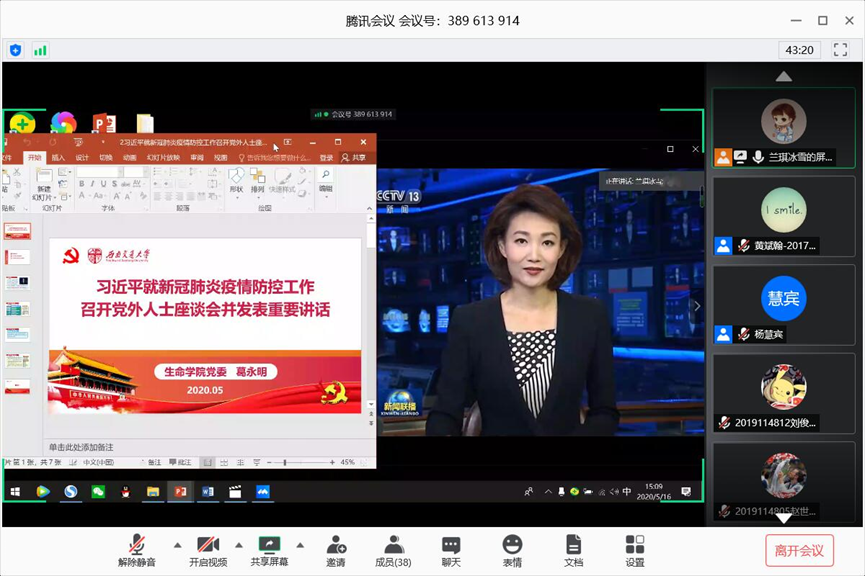Check the green network signal icon
Image resolution: width=865 pixels, height=576 pixels.
(x=40, y=50)
